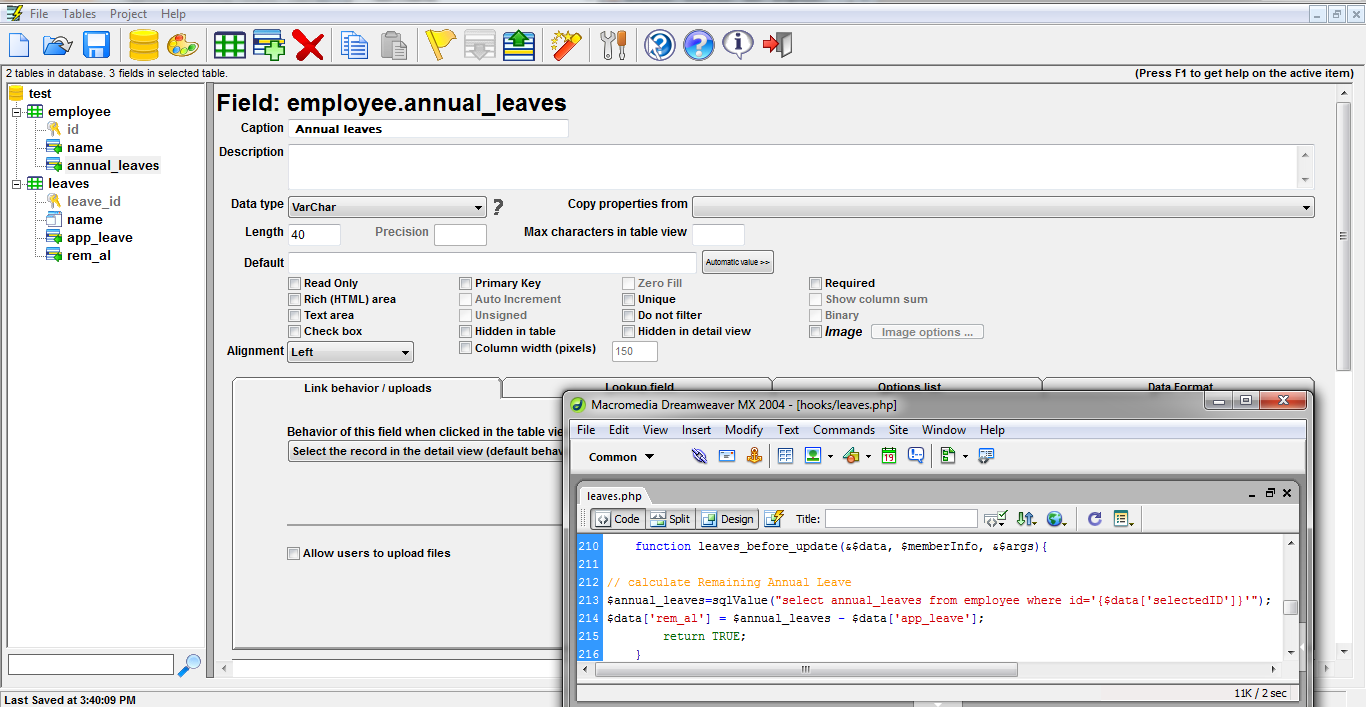Refresh Design View icon in Dreamweaver
The width and height of the screenshot is (1366, 707).
(1094, 519)
